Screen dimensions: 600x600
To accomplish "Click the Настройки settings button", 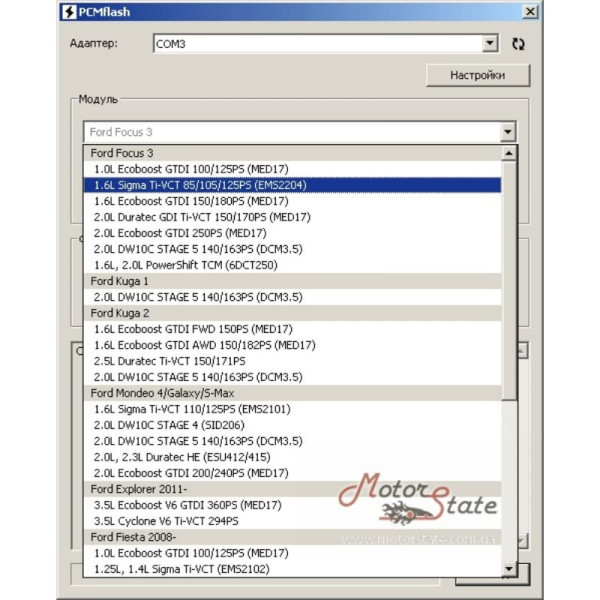I will tap(477, 75).
